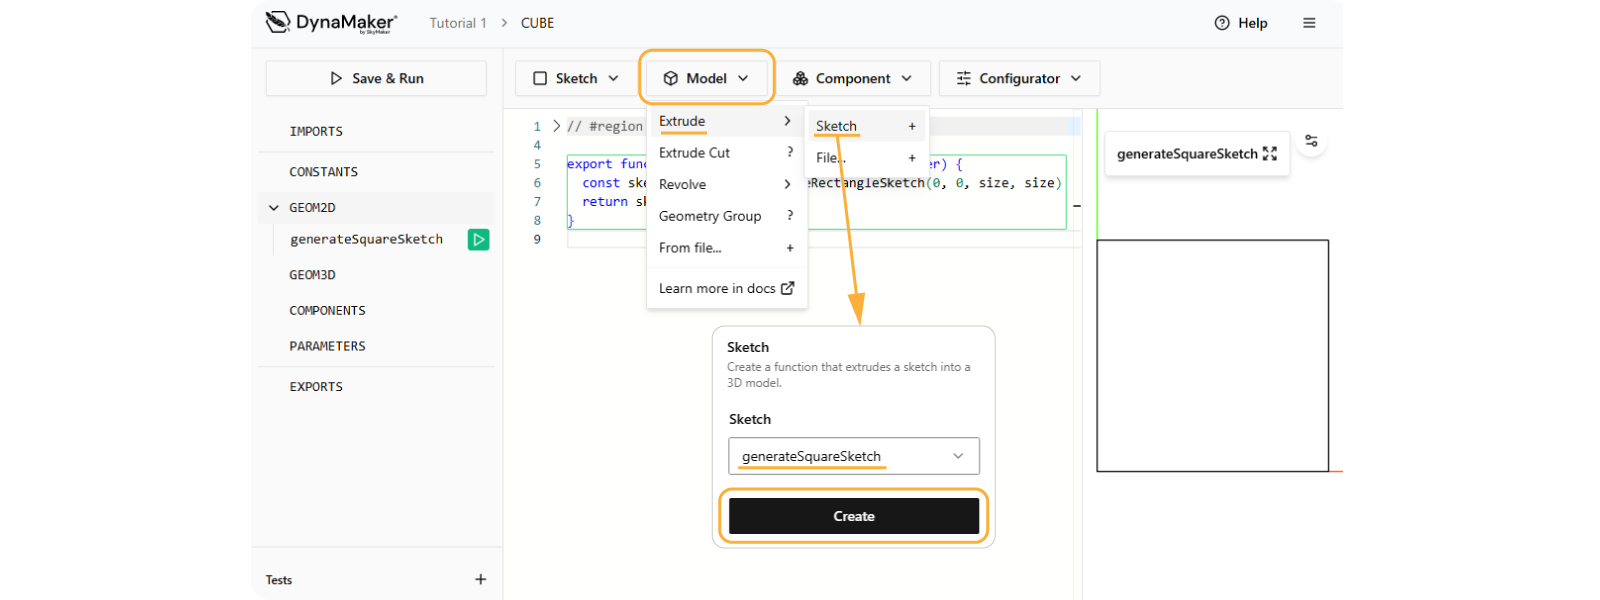
Task: Collapse the GEOM2D section chevron
Action: tap(274, 208)
